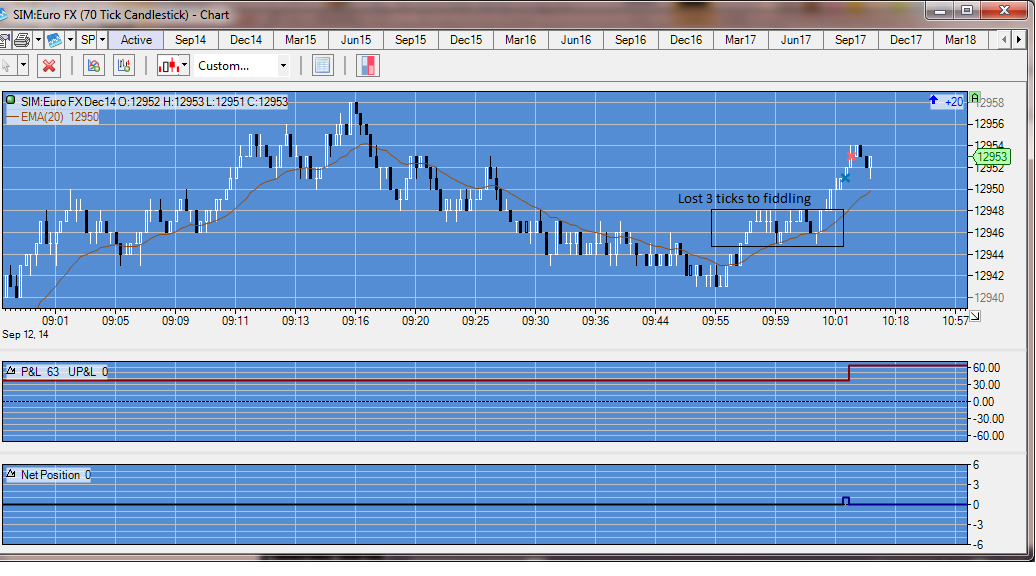Close the chart window
This screenshot has width=1036, height=576.
tap(1004, 11)
